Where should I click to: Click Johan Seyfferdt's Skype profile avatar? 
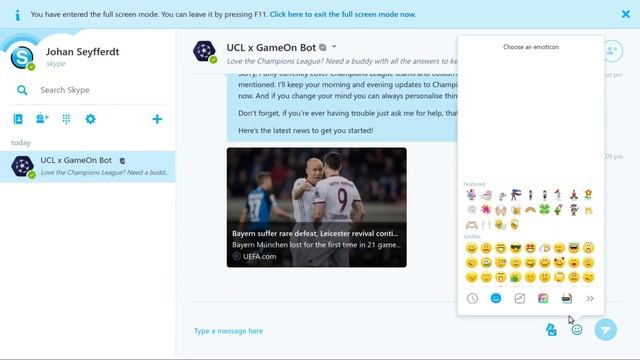22,57
